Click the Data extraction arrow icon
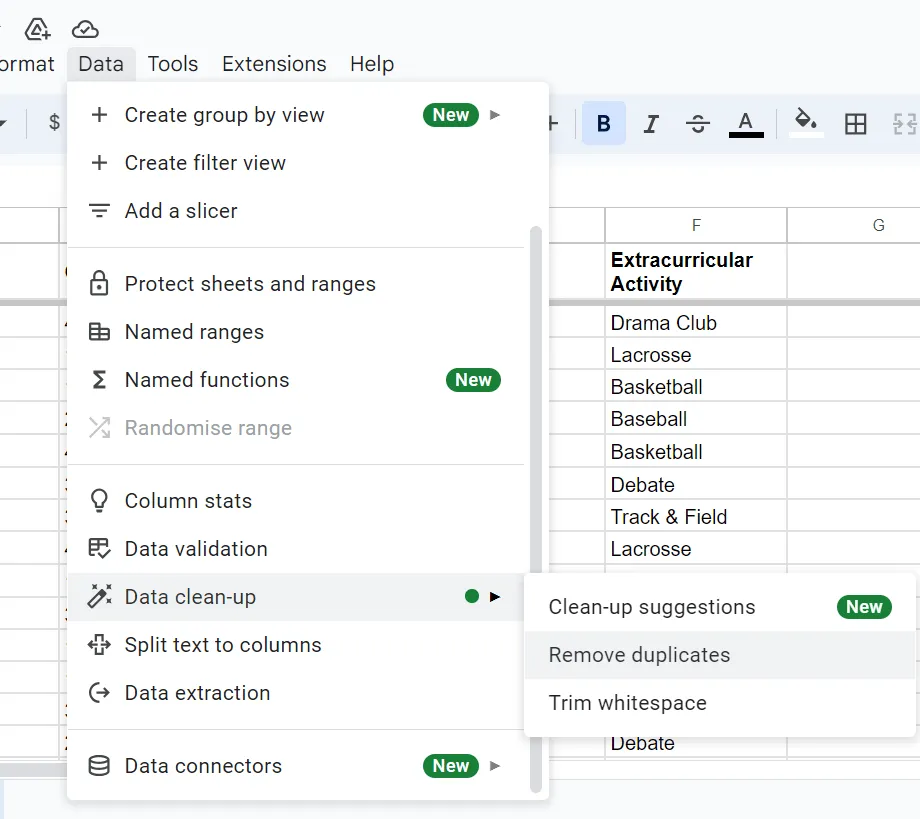The width and height of the screenshot is (920, 819). pos(99,693)
